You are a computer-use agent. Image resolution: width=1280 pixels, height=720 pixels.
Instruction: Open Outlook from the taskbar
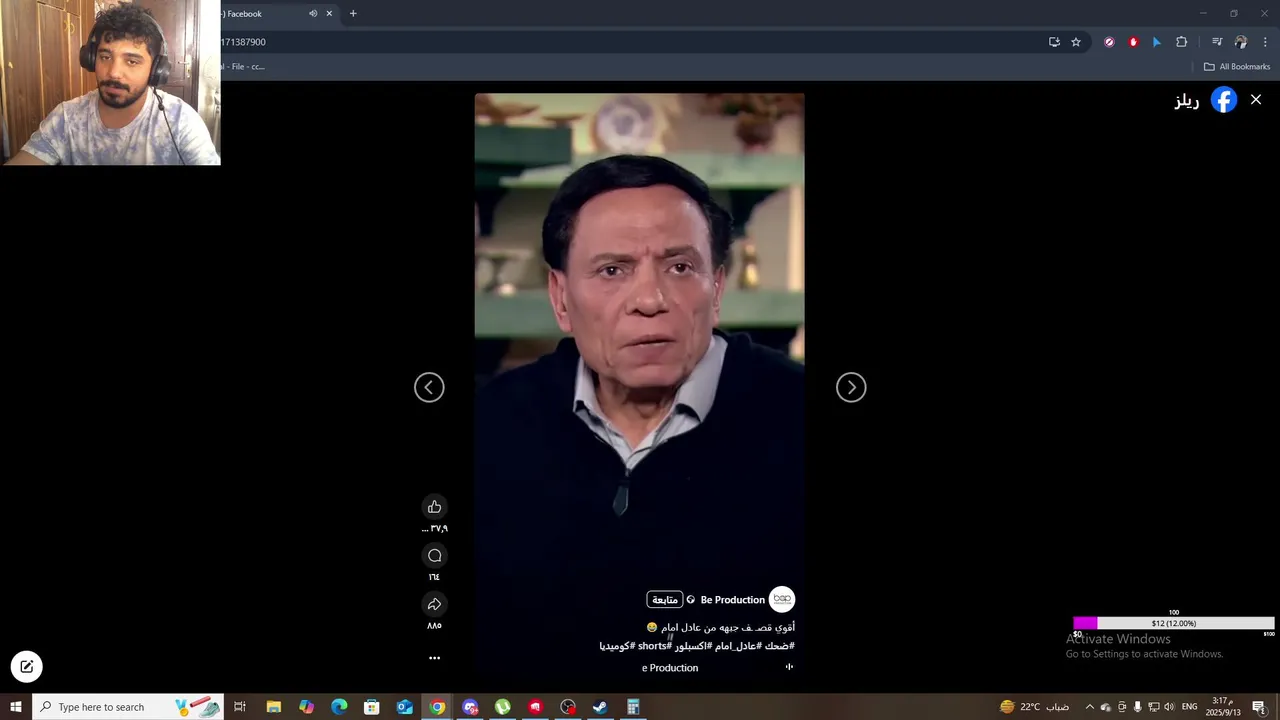click(404, 707)
